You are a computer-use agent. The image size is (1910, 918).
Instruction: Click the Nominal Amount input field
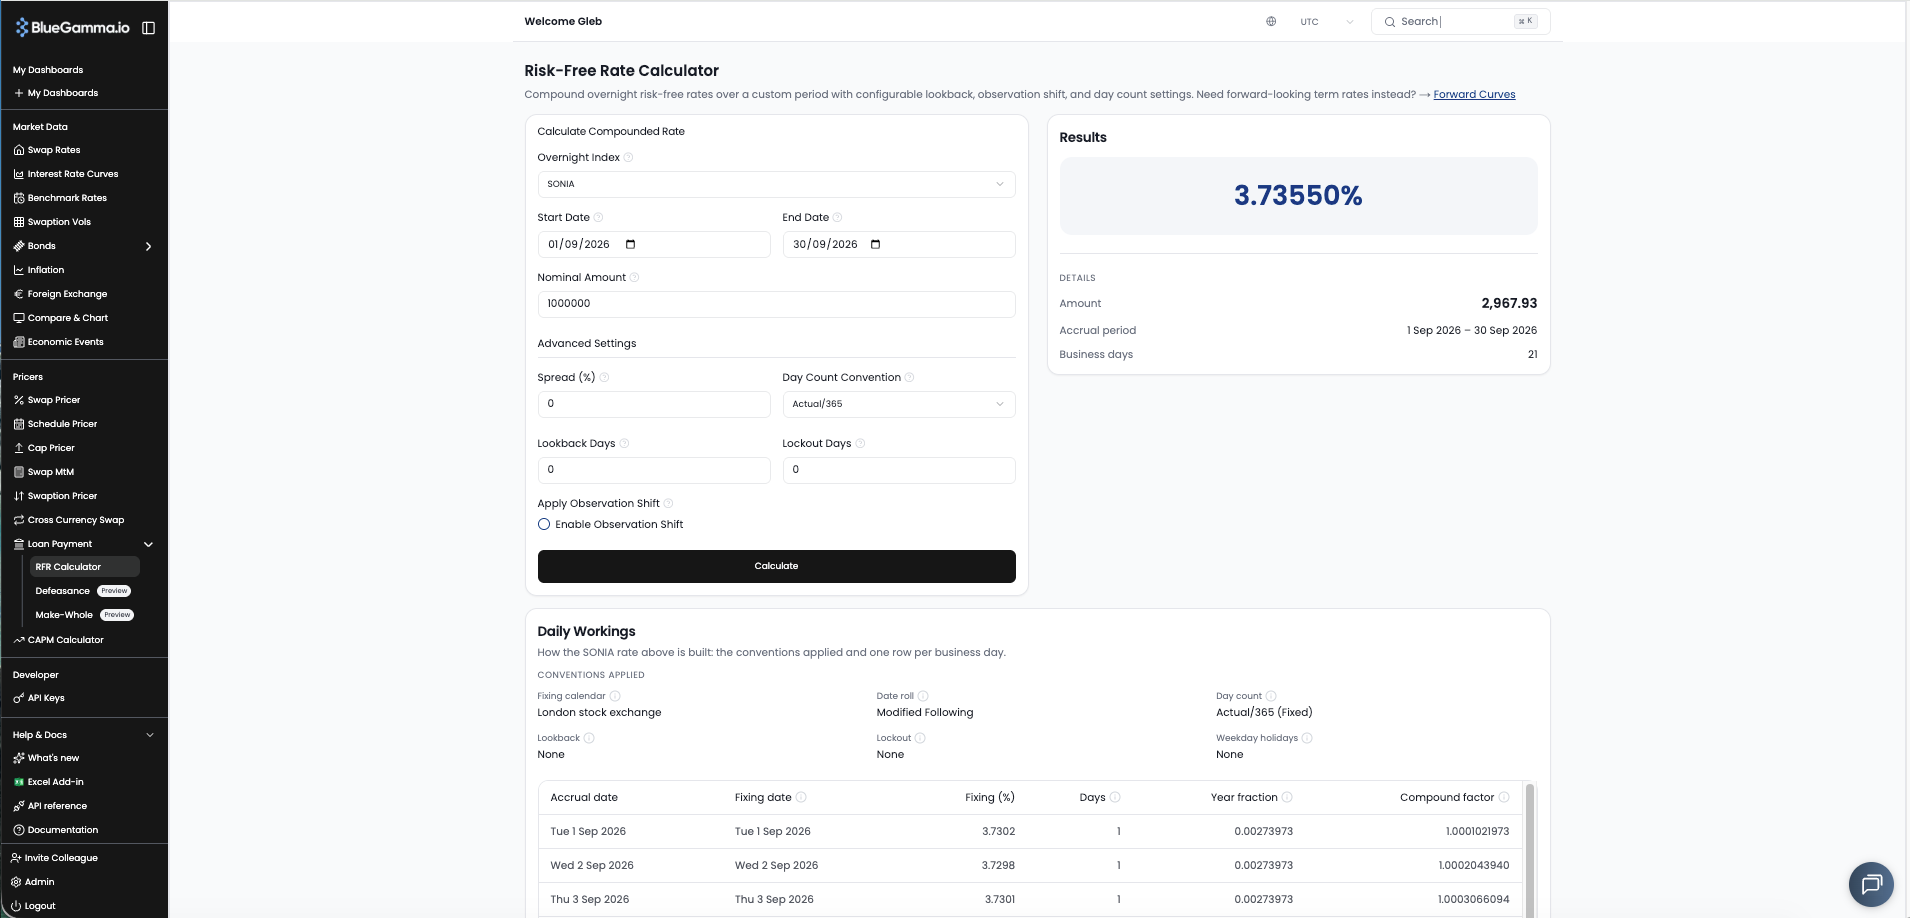tap(776, 304)
